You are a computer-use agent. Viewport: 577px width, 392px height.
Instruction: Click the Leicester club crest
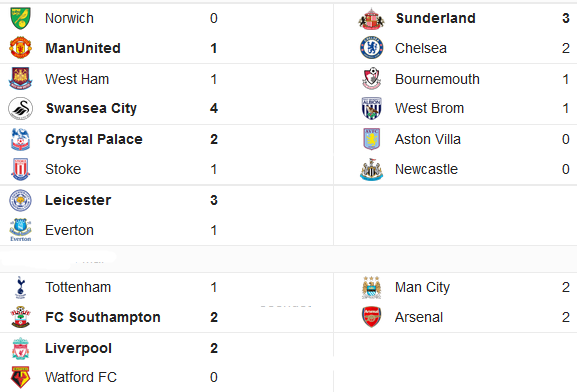[20, 200]
